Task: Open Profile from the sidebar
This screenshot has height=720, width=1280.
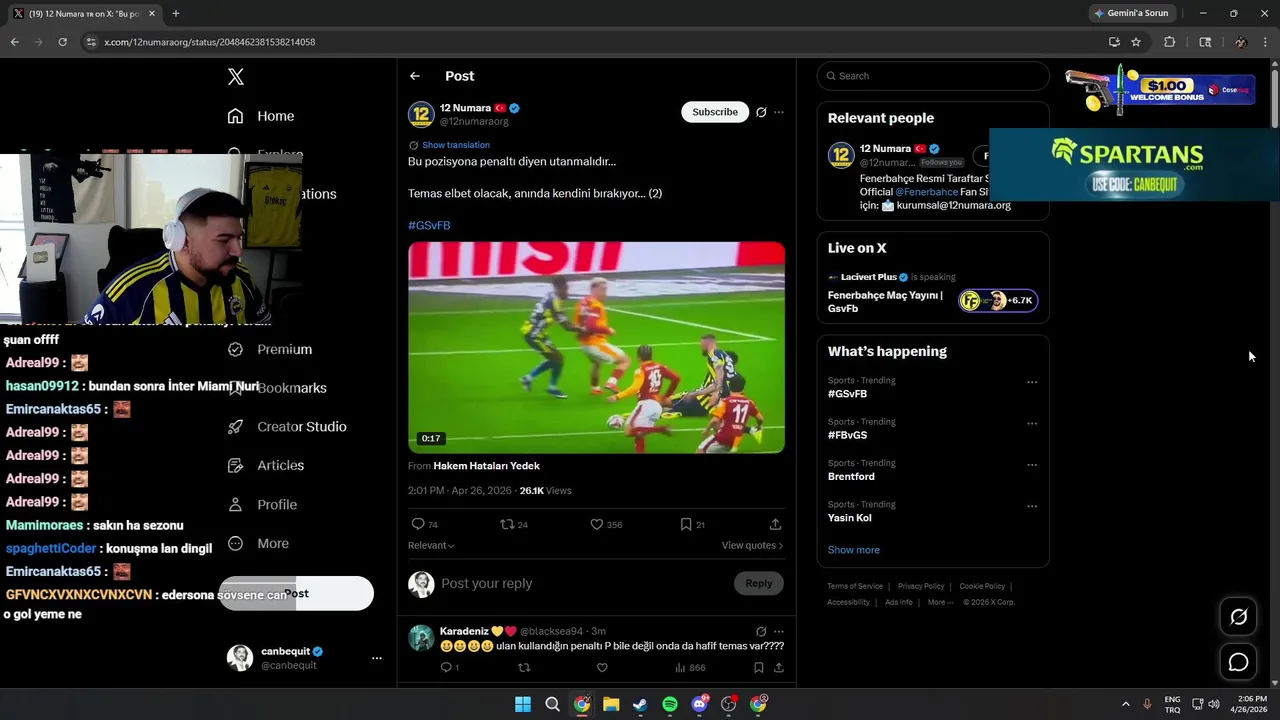Action: (x=262, y=504)
